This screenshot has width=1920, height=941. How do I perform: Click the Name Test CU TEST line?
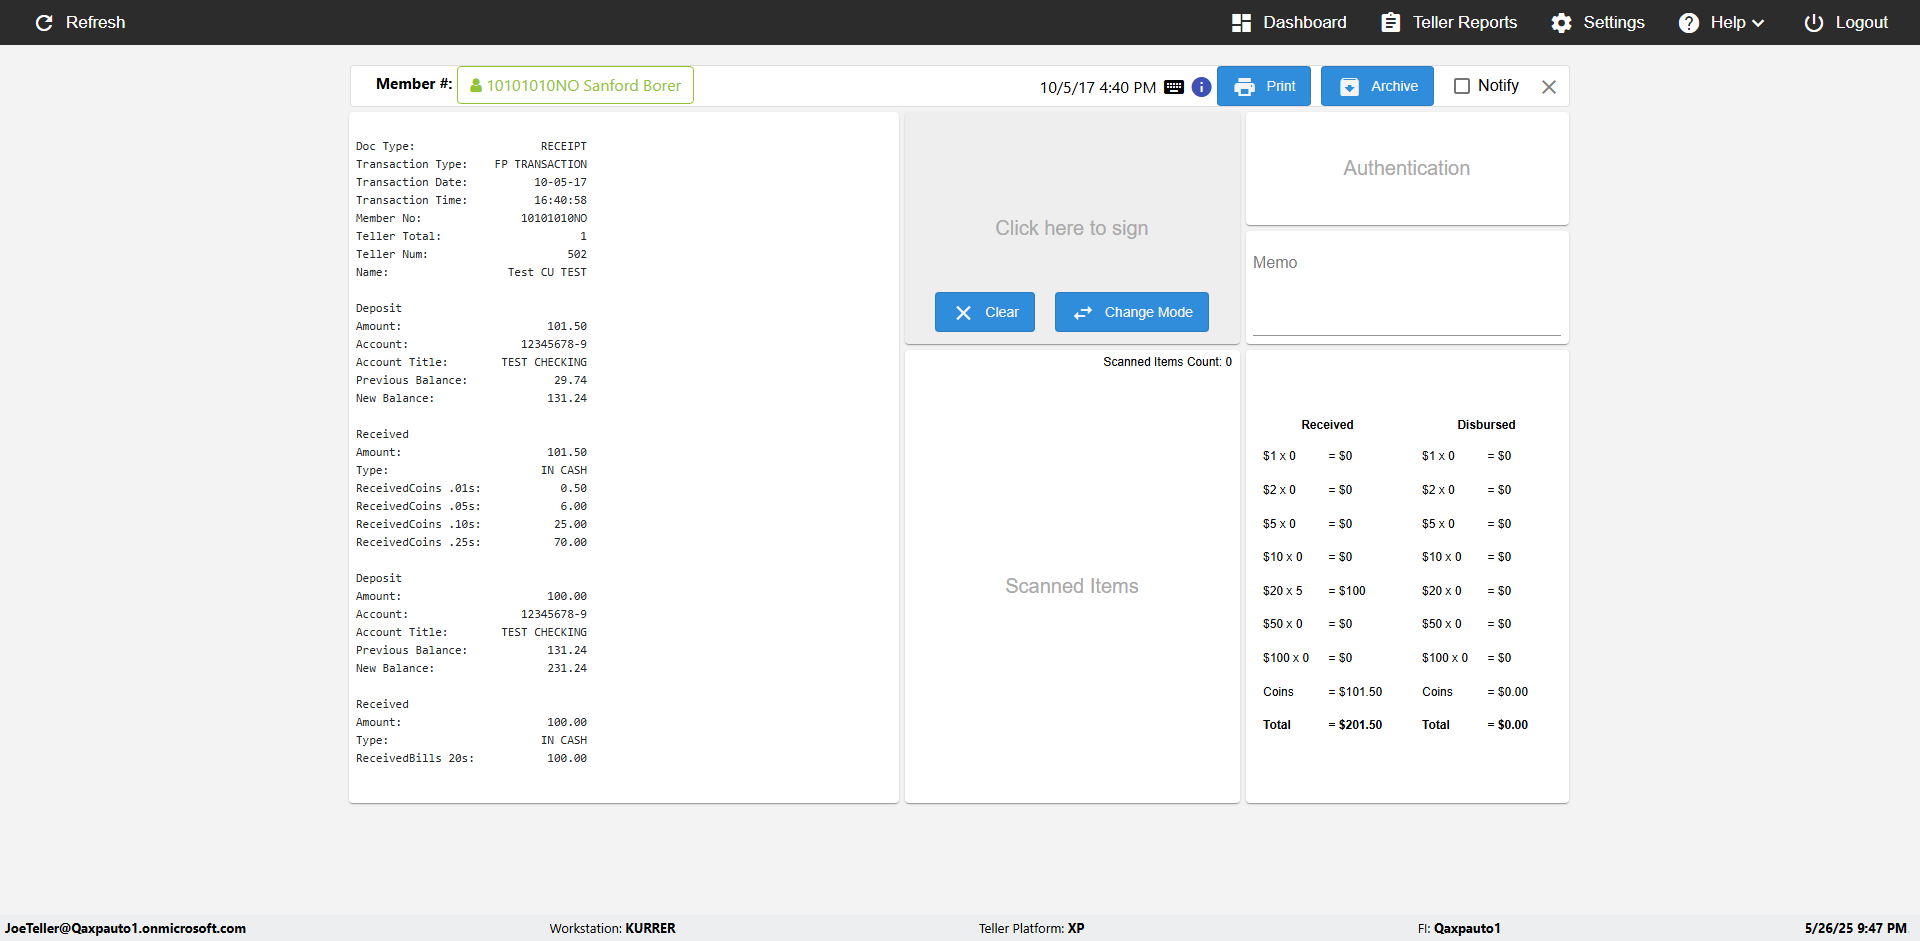[x=471, y=272]
